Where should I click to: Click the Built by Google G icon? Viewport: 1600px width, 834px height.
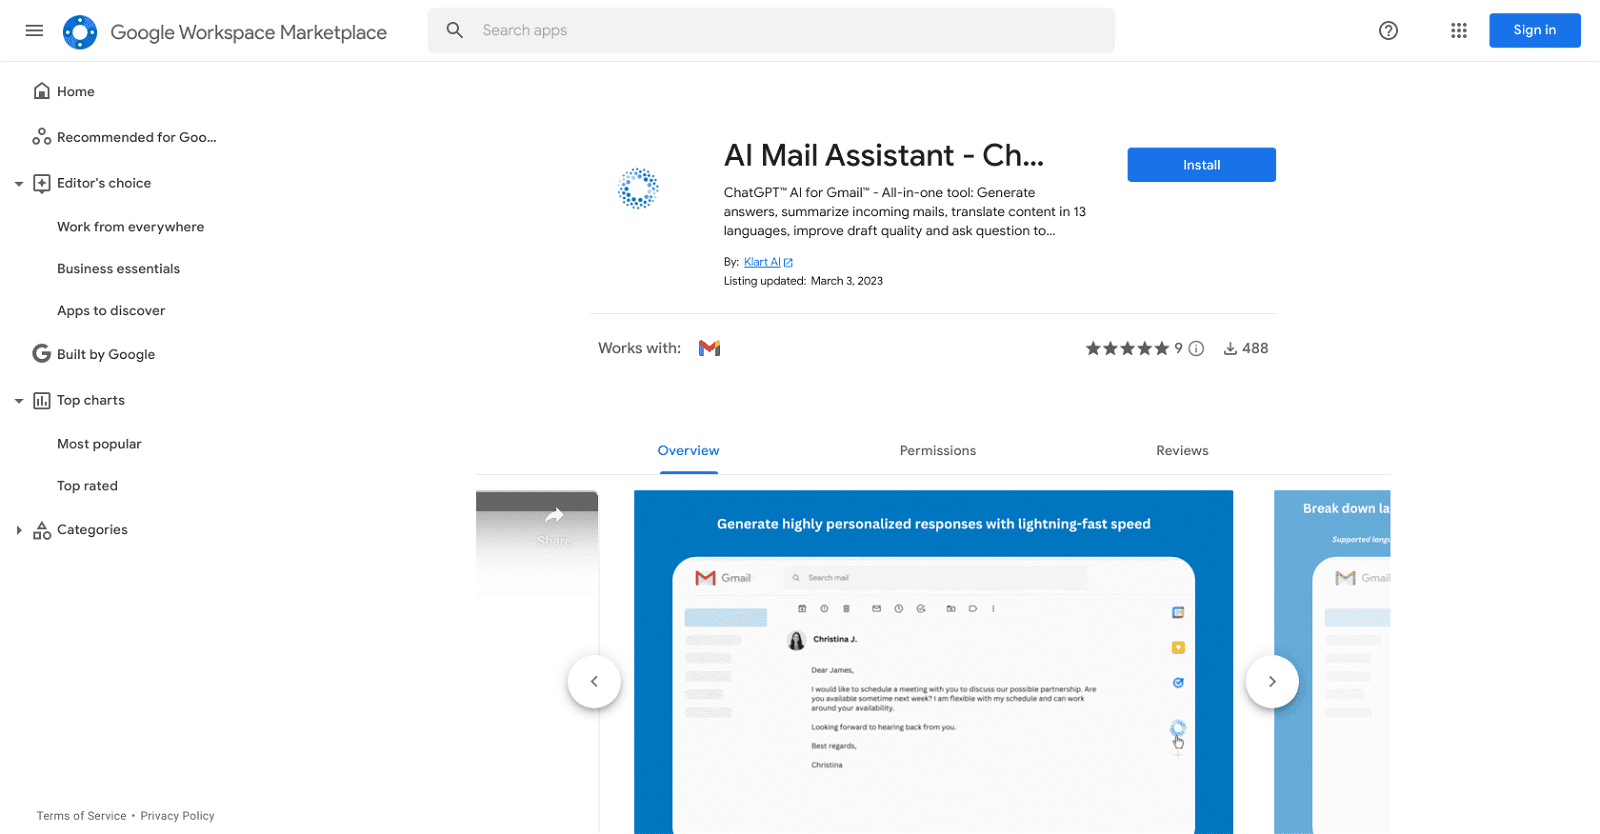42,354
